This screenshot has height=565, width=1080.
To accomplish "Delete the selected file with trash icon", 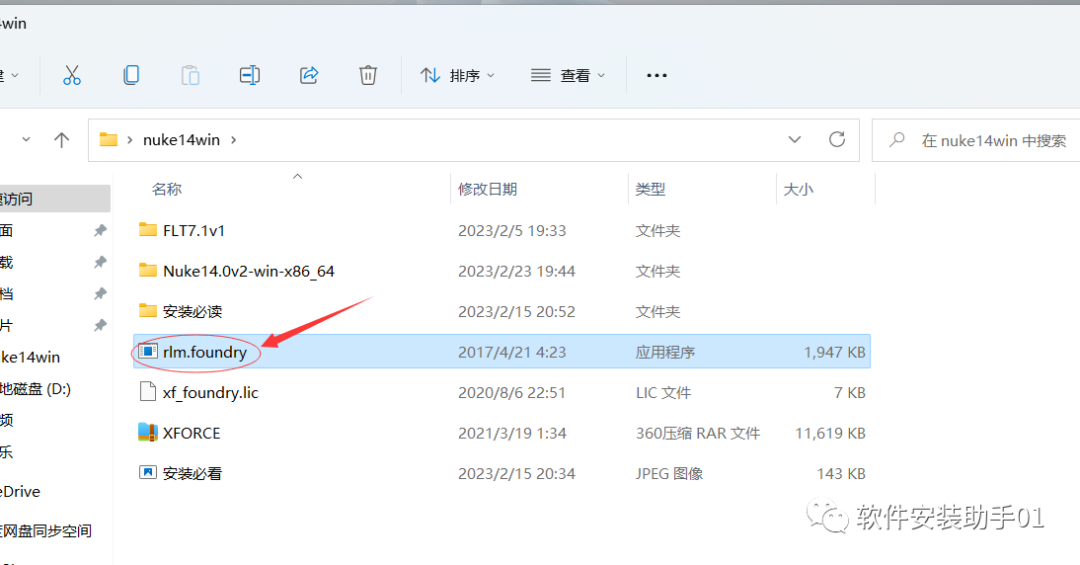I will coord(368,75).
